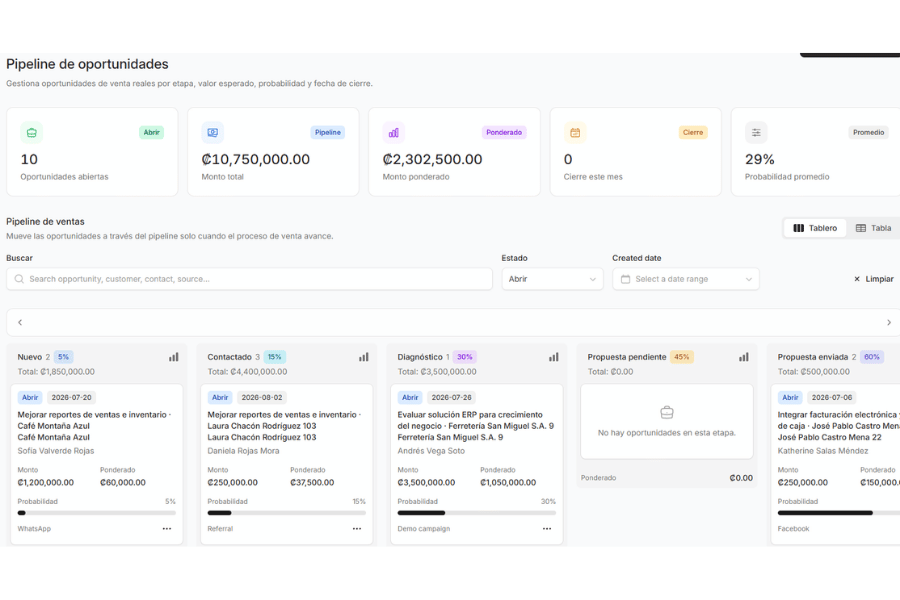Click the sliders icon on Probabilidad promedio card
The height and width of the screenshot is (600, 900).
pyautogui.click(x=756, y=133)
